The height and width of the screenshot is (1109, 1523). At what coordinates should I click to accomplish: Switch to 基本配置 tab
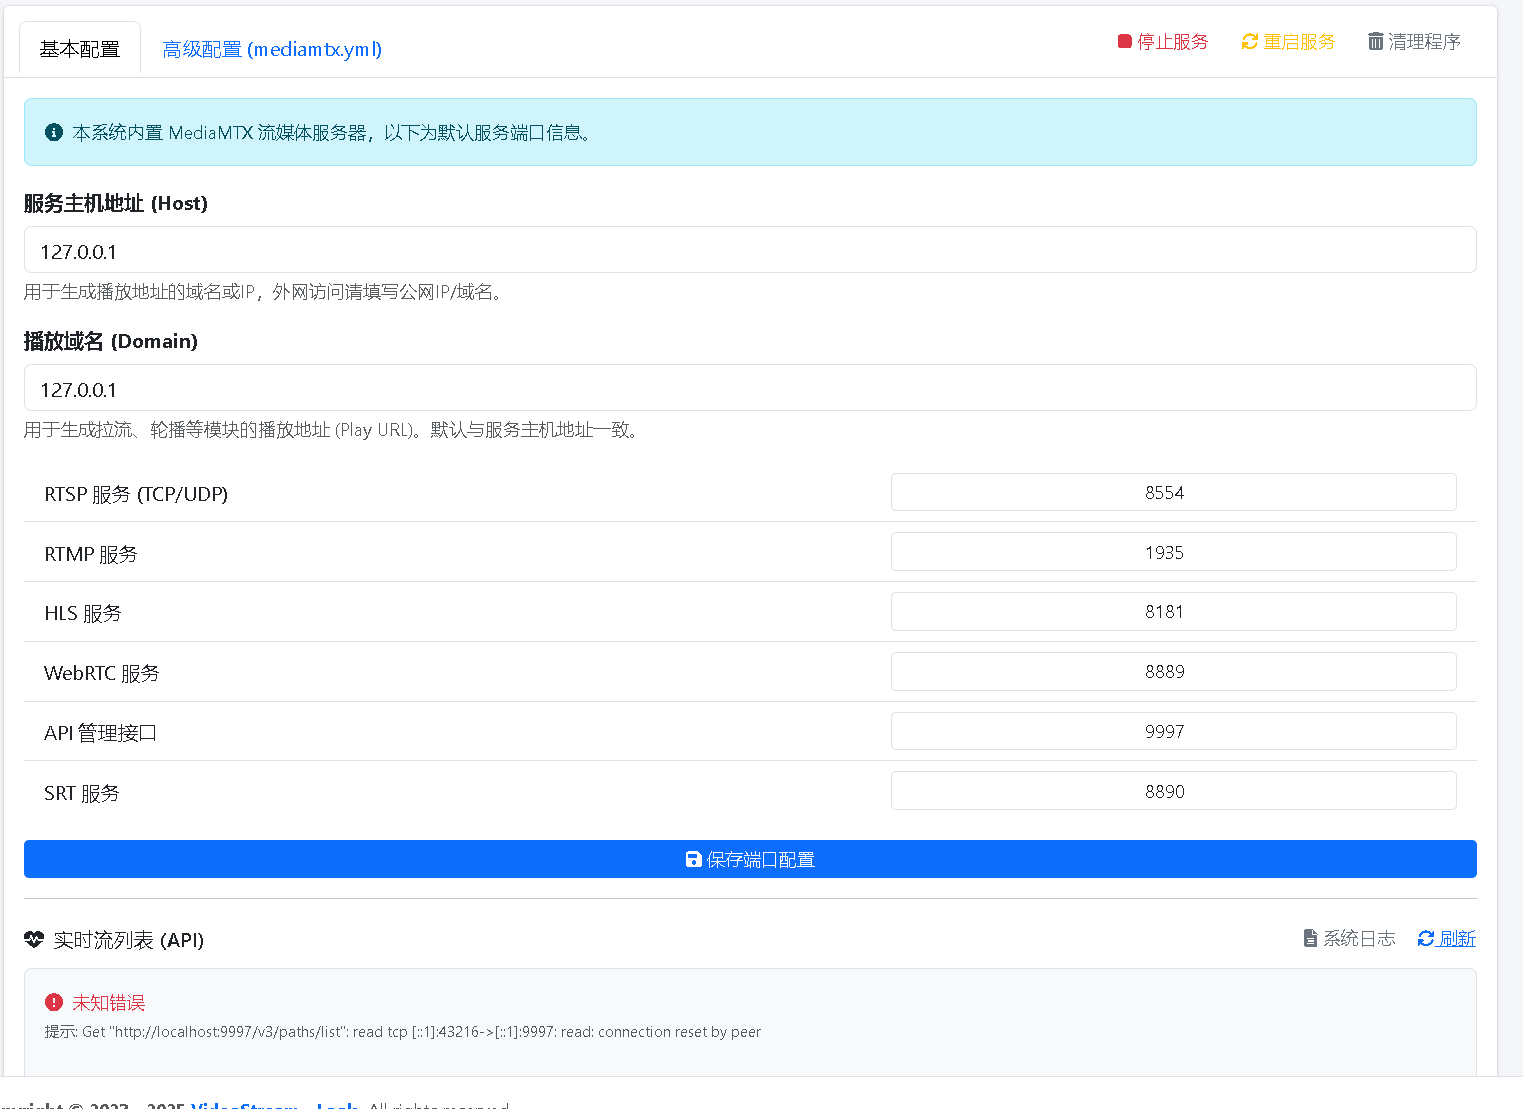pyautogui.click(x=80, y=49)
